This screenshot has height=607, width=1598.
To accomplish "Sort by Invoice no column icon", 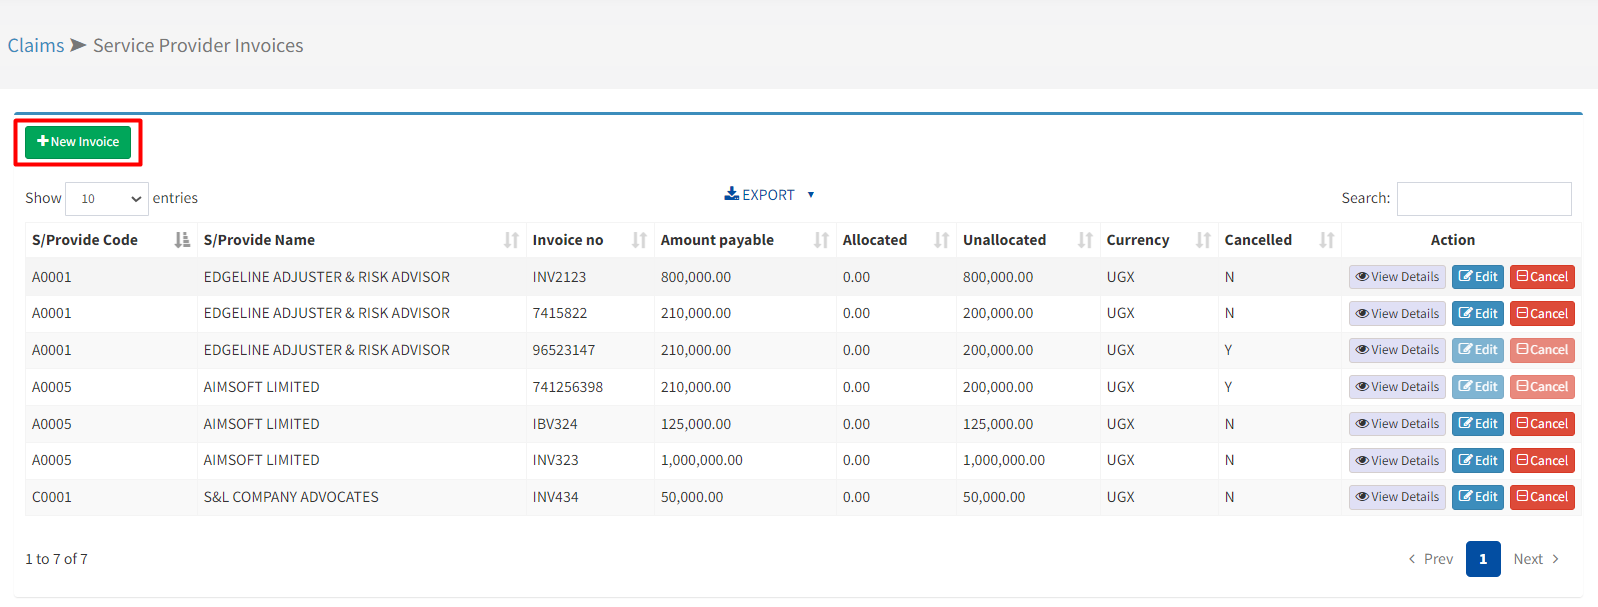I will pyautogui.click(x=639, y=240).
